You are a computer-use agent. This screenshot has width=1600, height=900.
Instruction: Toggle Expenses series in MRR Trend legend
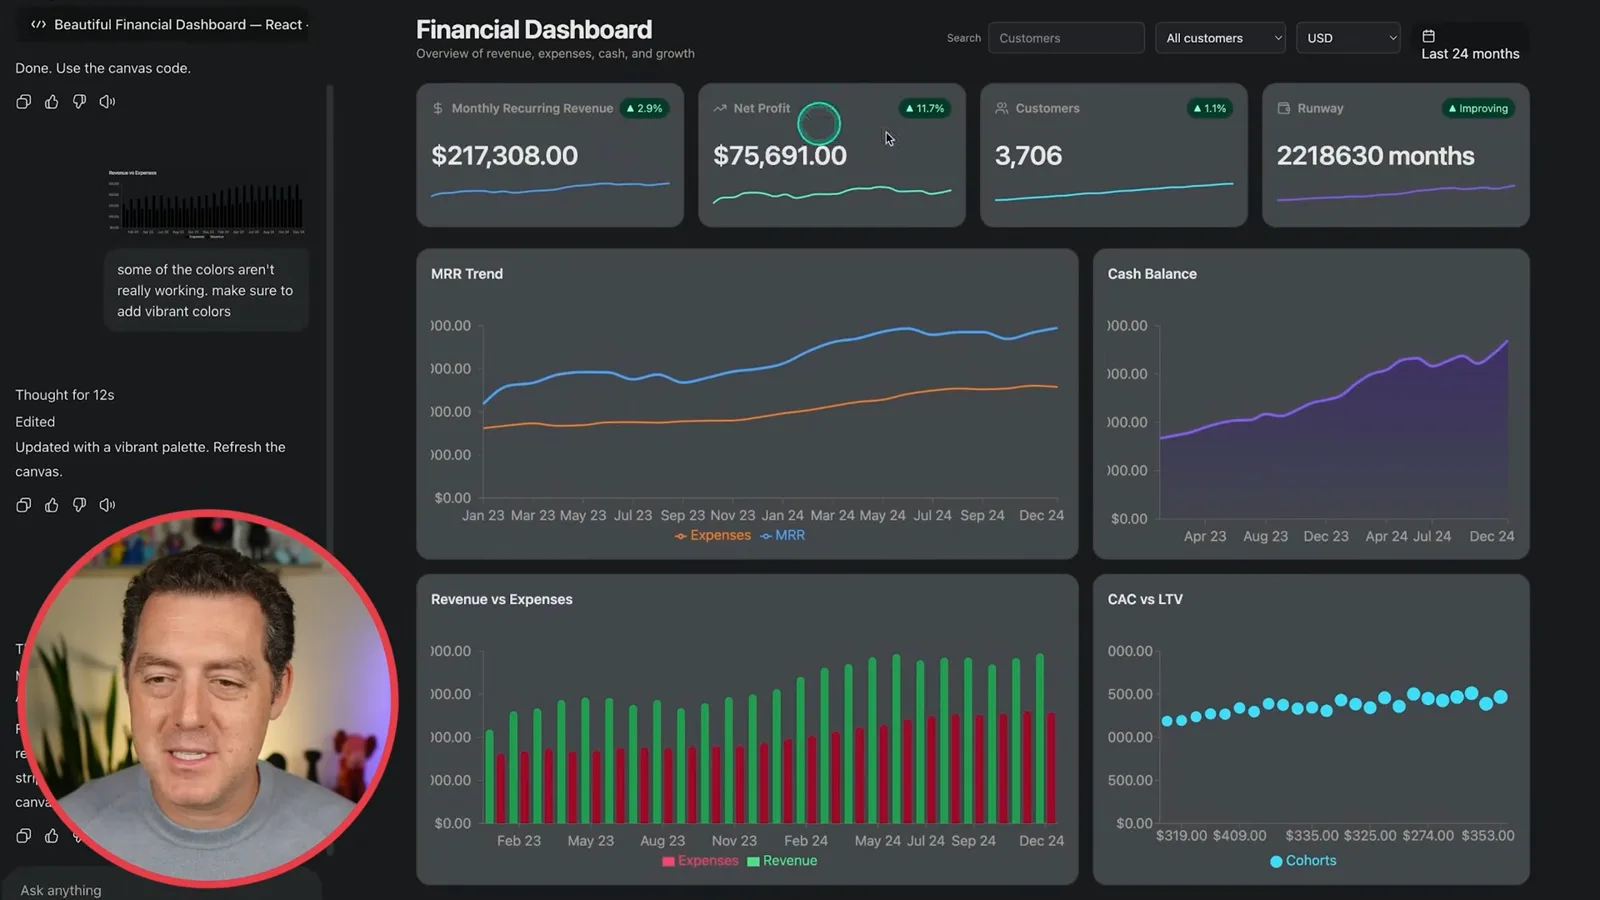pos(712,536)
